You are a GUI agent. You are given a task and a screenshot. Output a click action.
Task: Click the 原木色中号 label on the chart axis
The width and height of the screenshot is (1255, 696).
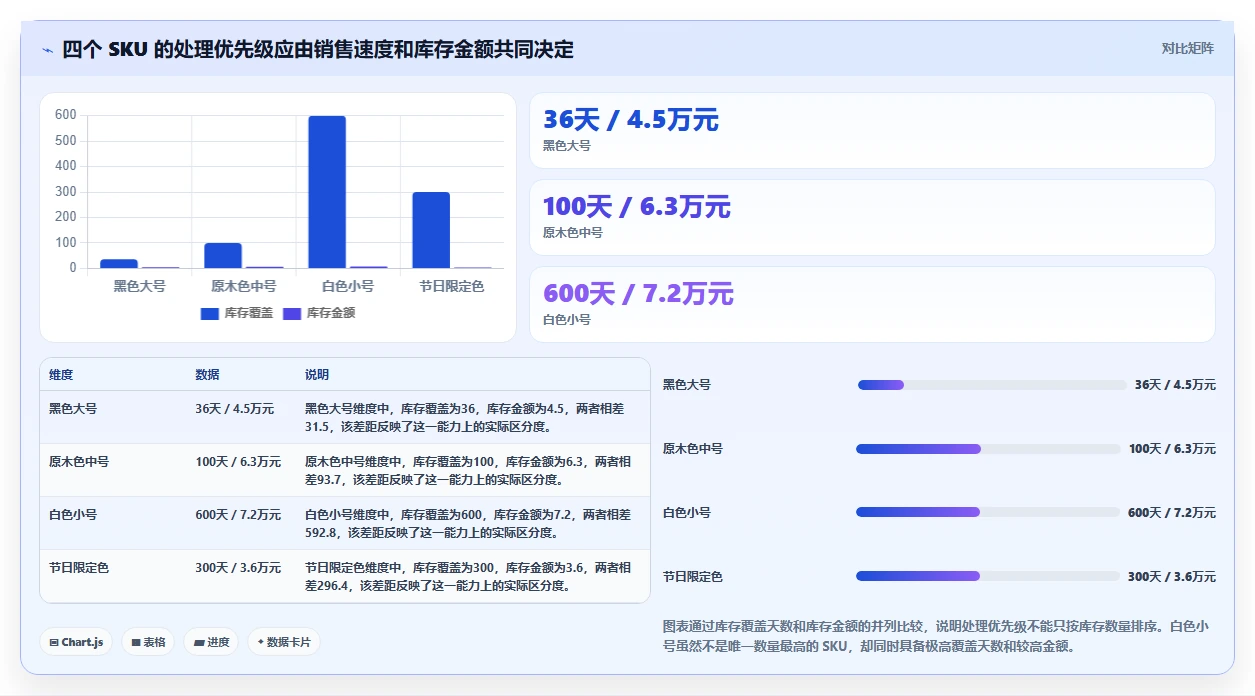pyautogui.click(x=243, y=286)
